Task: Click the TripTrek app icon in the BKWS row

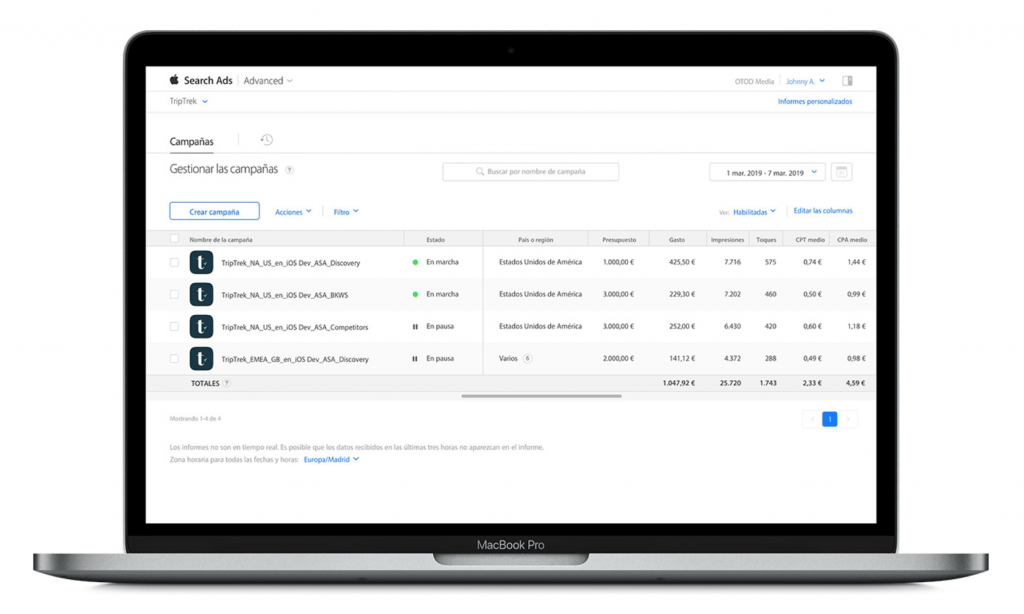Action: [x=201, y=295]
